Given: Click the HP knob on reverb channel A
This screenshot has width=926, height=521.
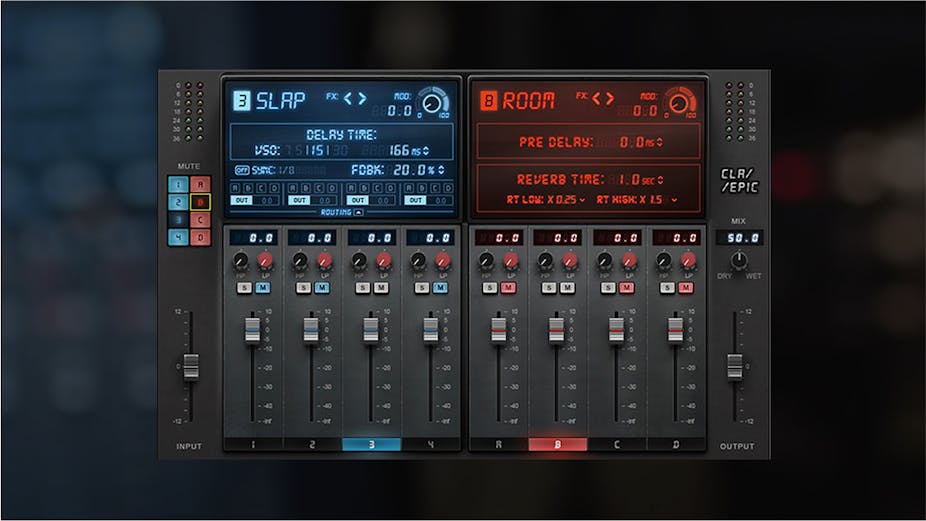Looking at the screenshot, I should click(x=486, y=261).
